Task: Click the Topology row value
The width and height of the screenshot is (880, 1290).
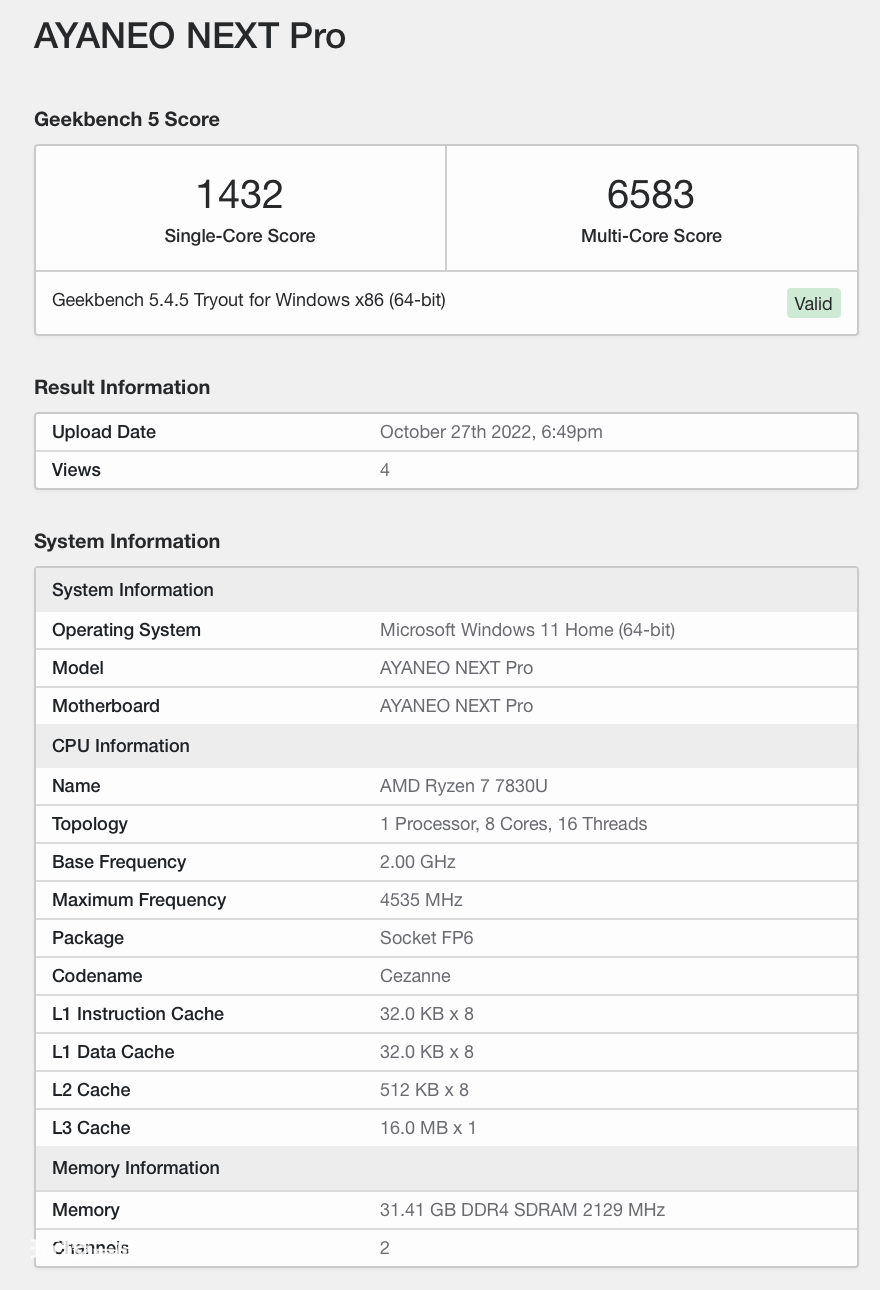Action: coord(513,824)
